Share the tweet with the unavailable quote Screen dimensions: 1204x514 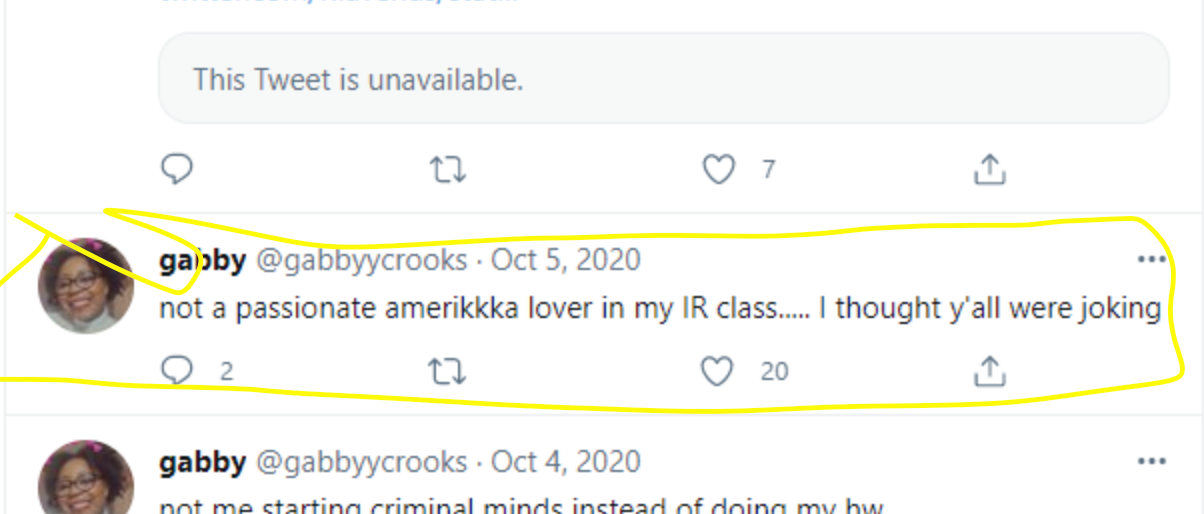coord(989,171)
